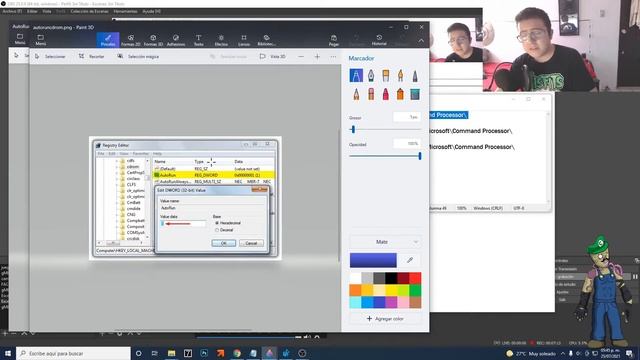This screenshot has width=640, height=360.
Task: Click the Opacidad percent field
Action: (407, 144)
